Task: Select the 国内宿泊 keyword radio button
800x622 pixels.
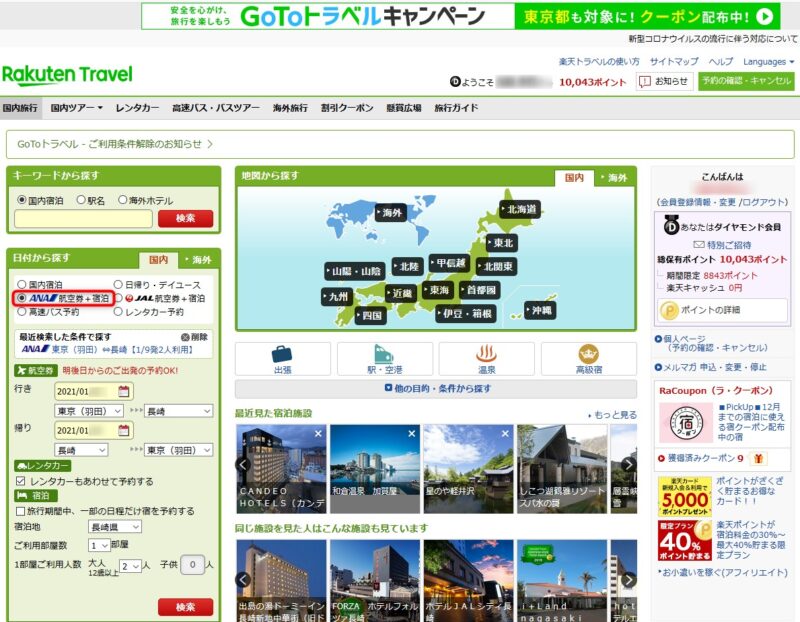Action: (x=21, y=200)
